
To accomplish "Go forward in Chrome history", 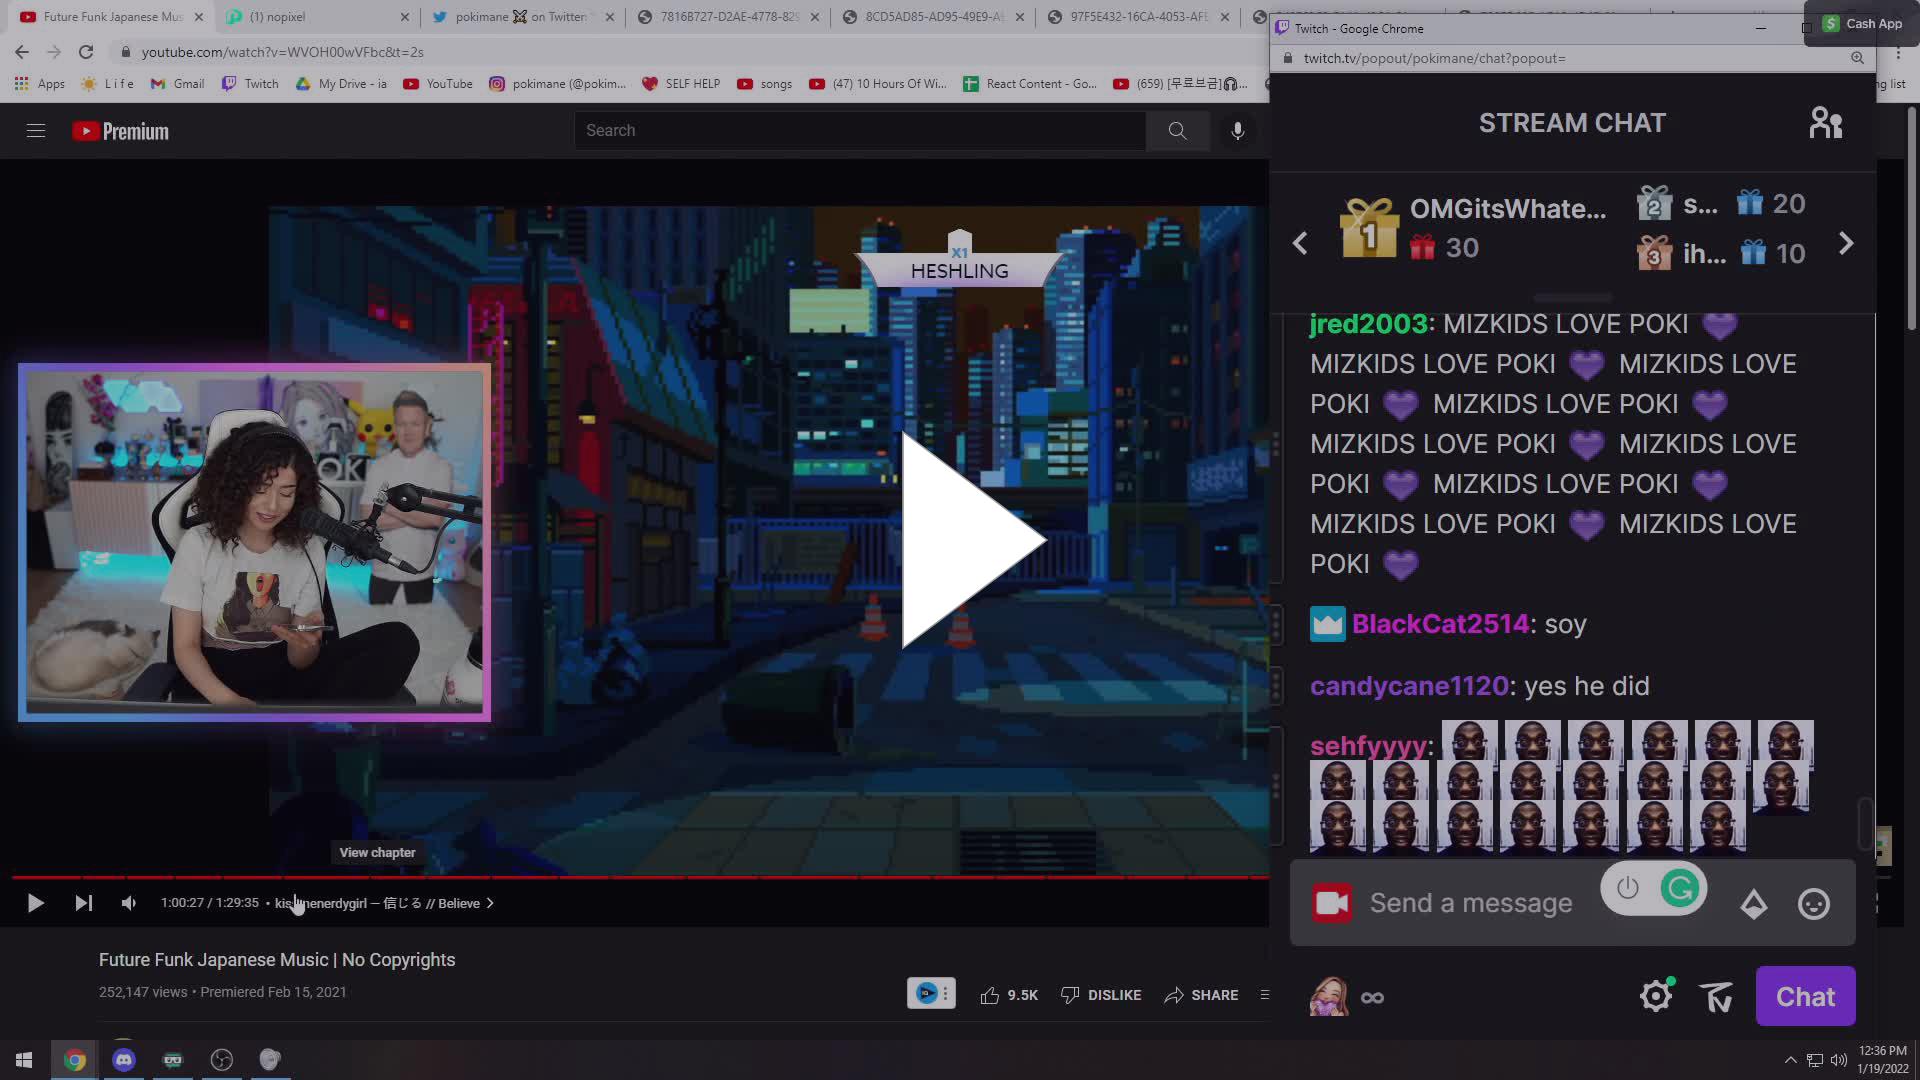I will pos(54,52).
